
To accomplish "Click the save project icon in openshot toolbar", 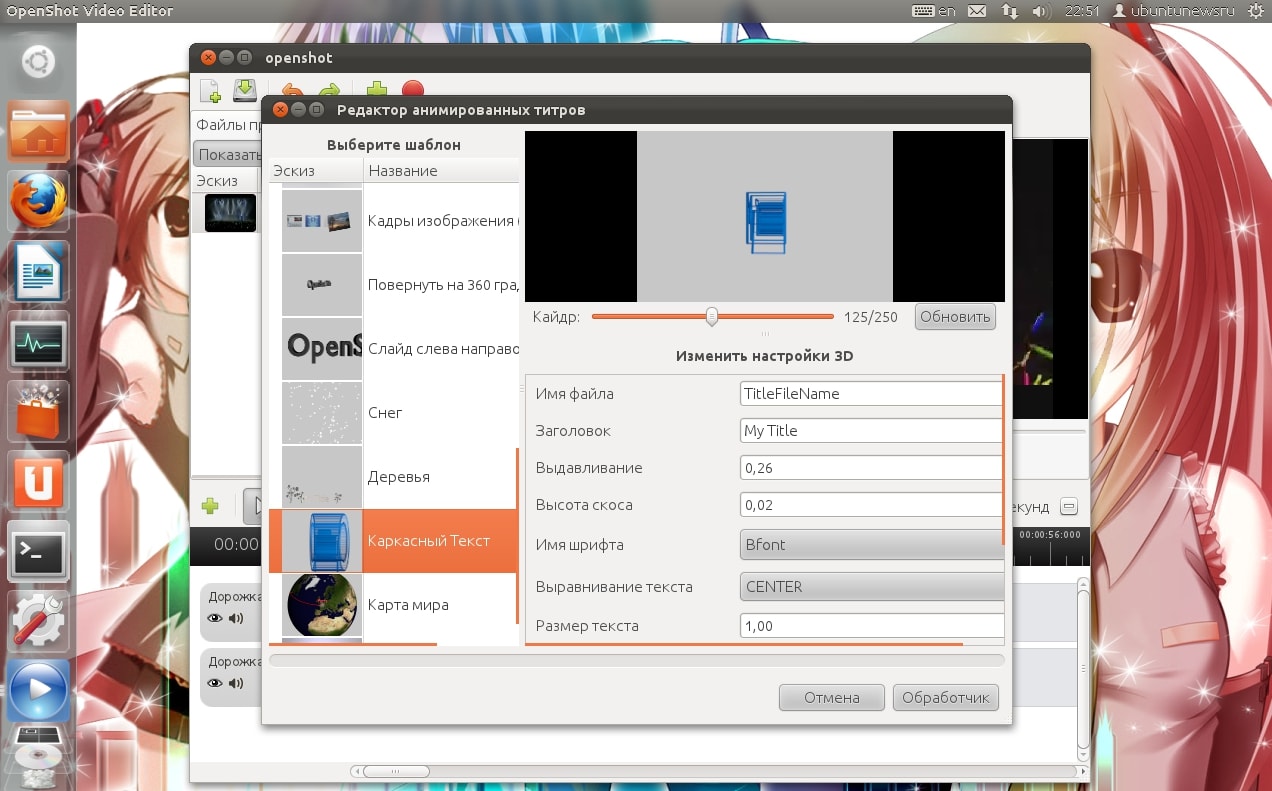I will click(245, 90).
